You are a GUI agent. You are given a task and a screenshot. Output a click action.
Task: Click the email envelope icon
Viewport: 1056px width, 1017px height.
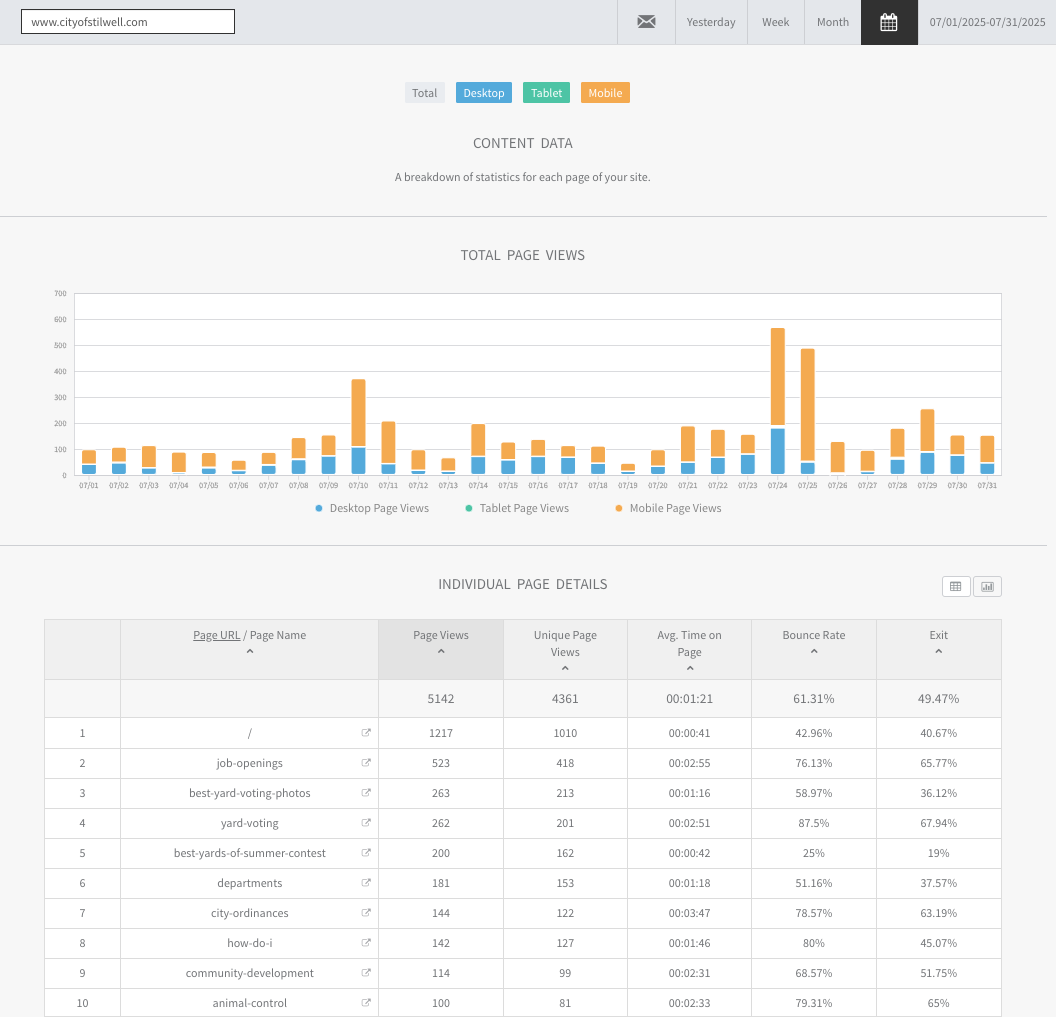point(647,22)
